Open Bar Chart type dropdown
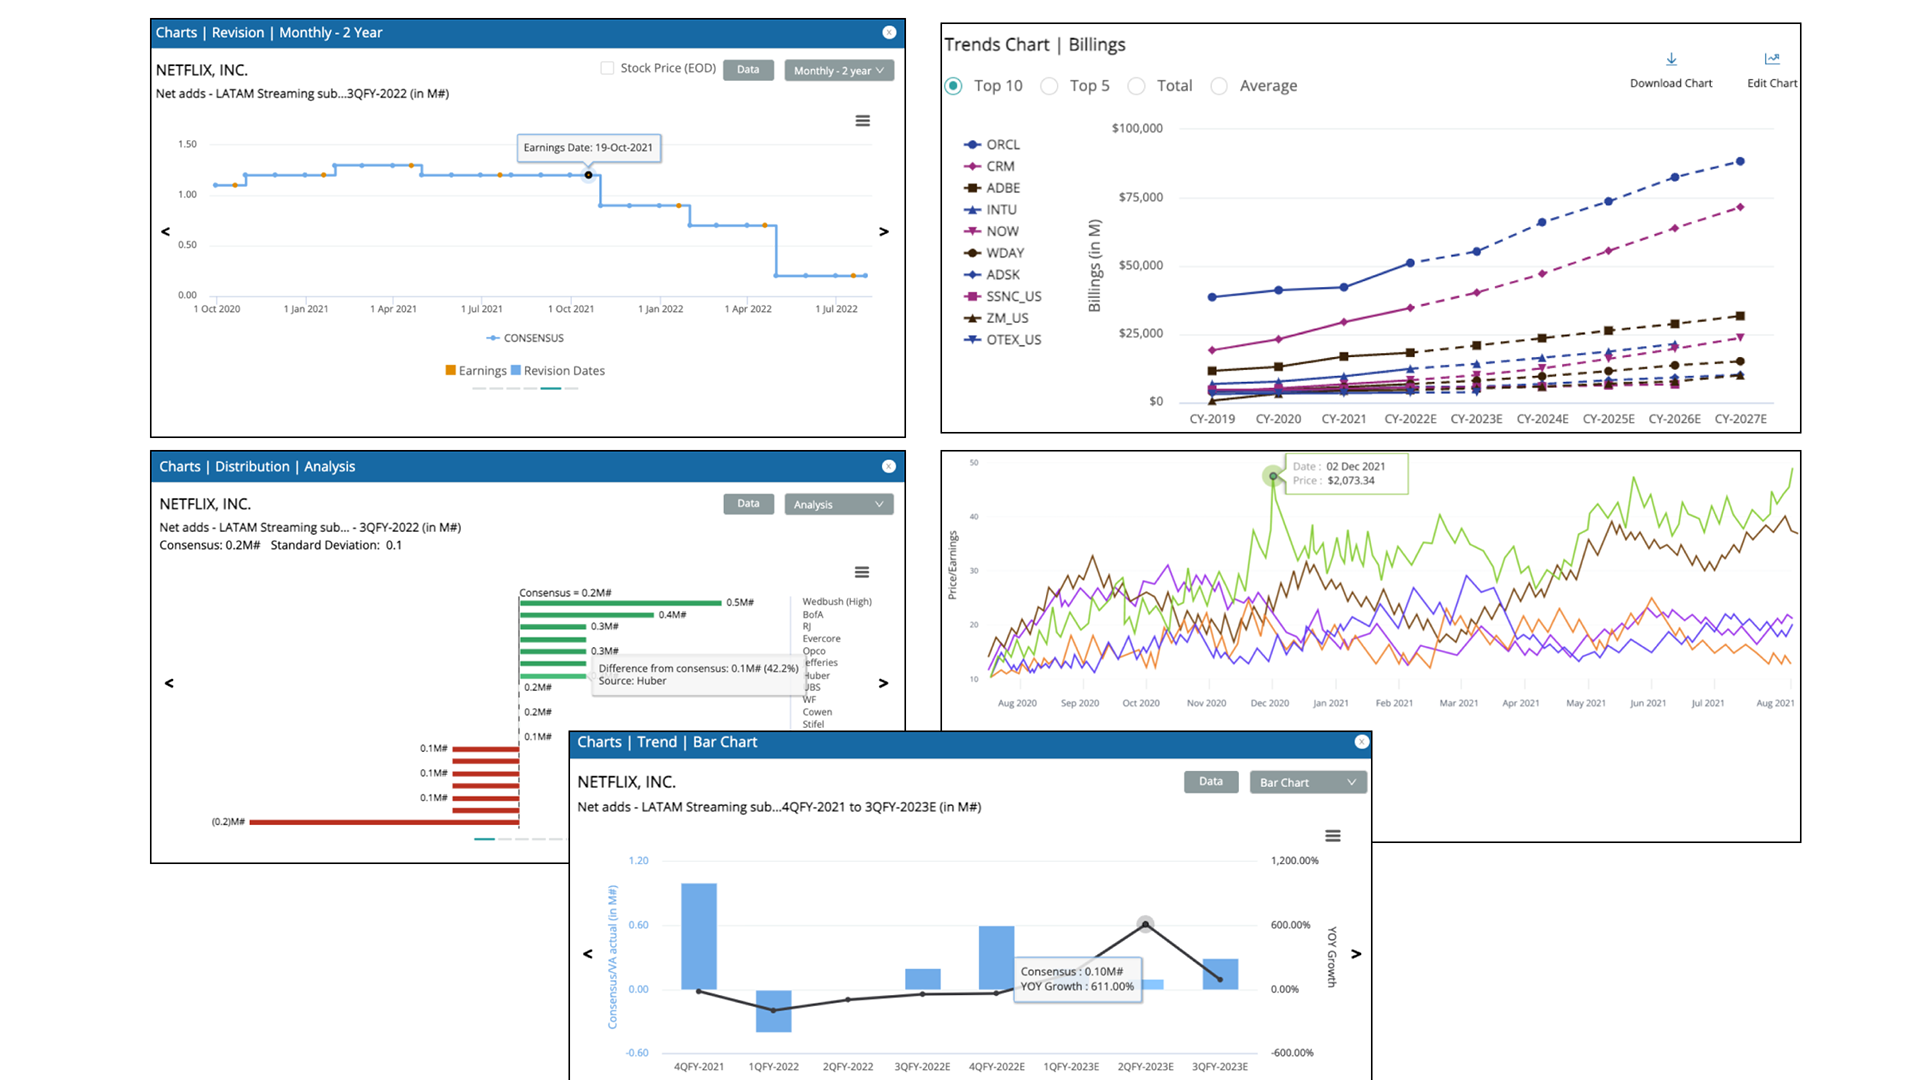Image resolution: width=1920 pixels, height=1080 pixels. [x=1308, y=783]
